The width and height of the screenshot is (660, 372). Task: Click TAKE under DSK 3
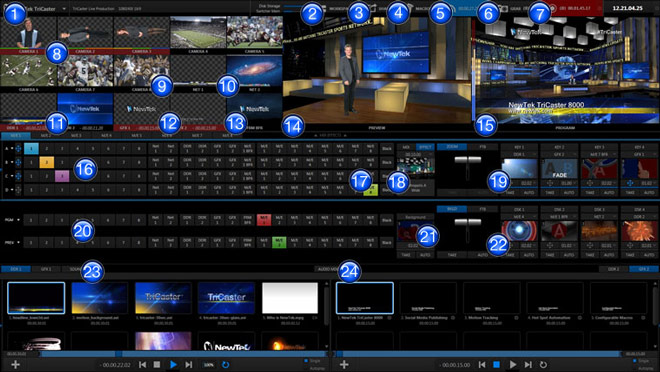[x=590, y=255]
